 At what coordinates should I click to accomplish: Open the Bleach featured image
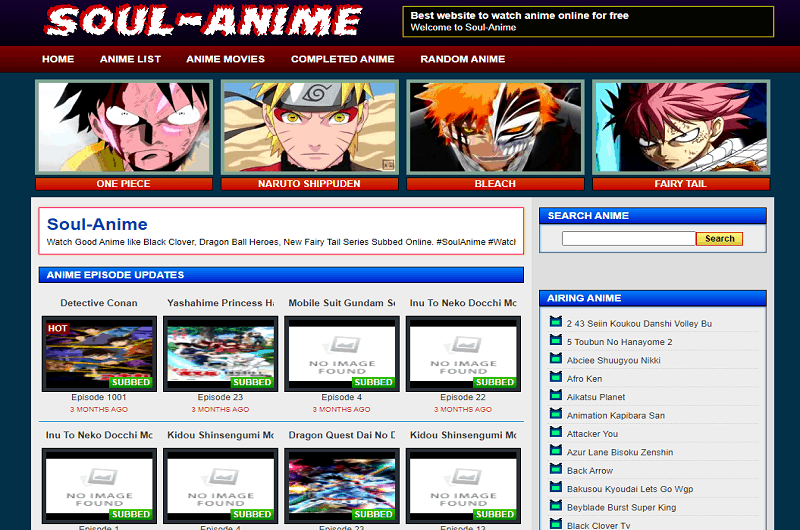click(494, 127)
